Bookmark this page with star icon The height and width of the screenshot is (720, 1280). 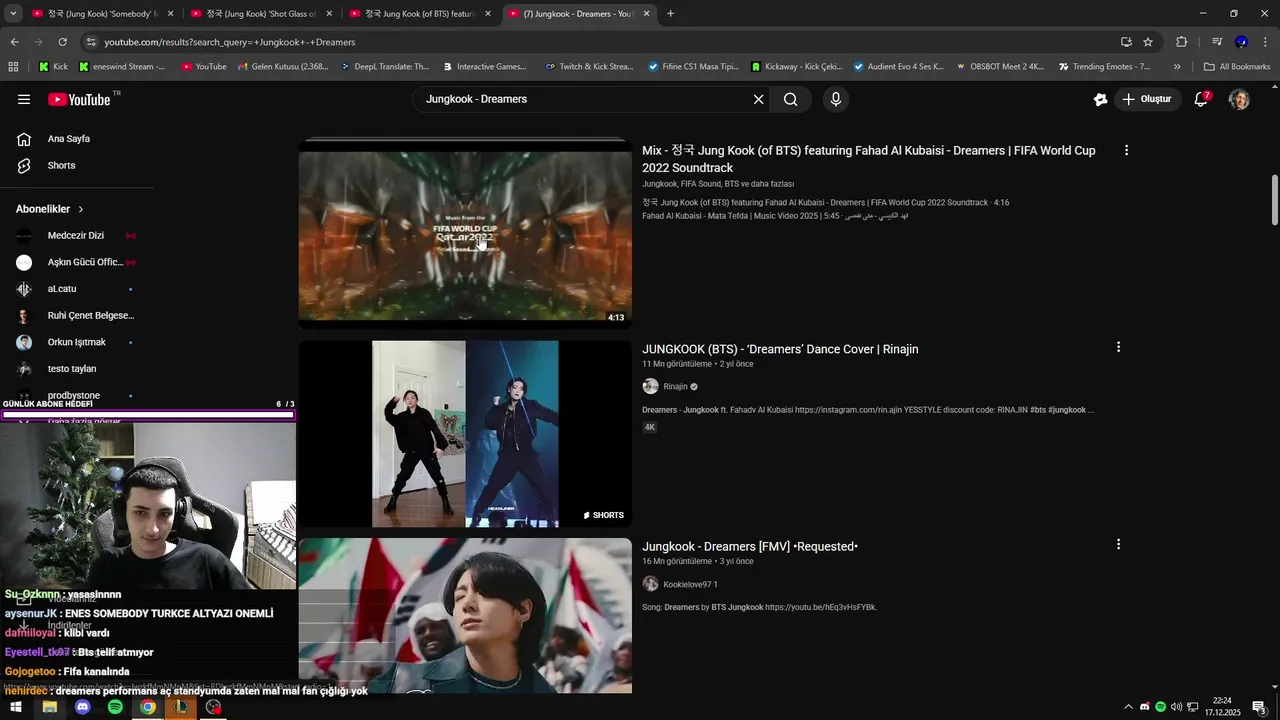1148,42
